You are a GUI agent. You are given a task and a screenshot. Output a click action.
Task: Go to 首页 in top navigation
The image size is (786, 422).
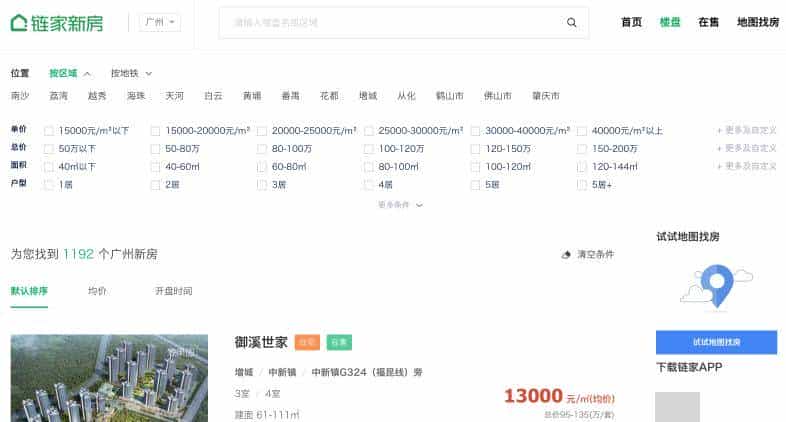click(x=631, y=22)
